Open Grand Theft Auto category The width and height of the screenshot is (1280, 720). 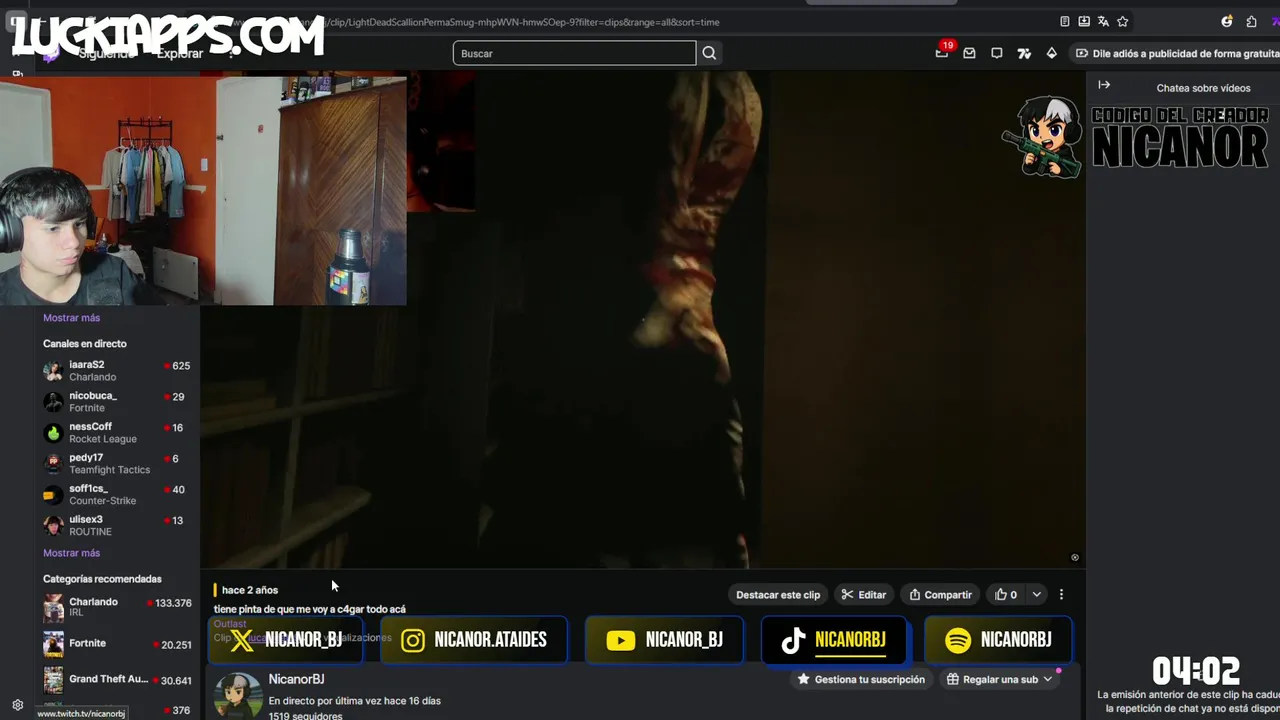pyautogui.click(x=116, y=680)
